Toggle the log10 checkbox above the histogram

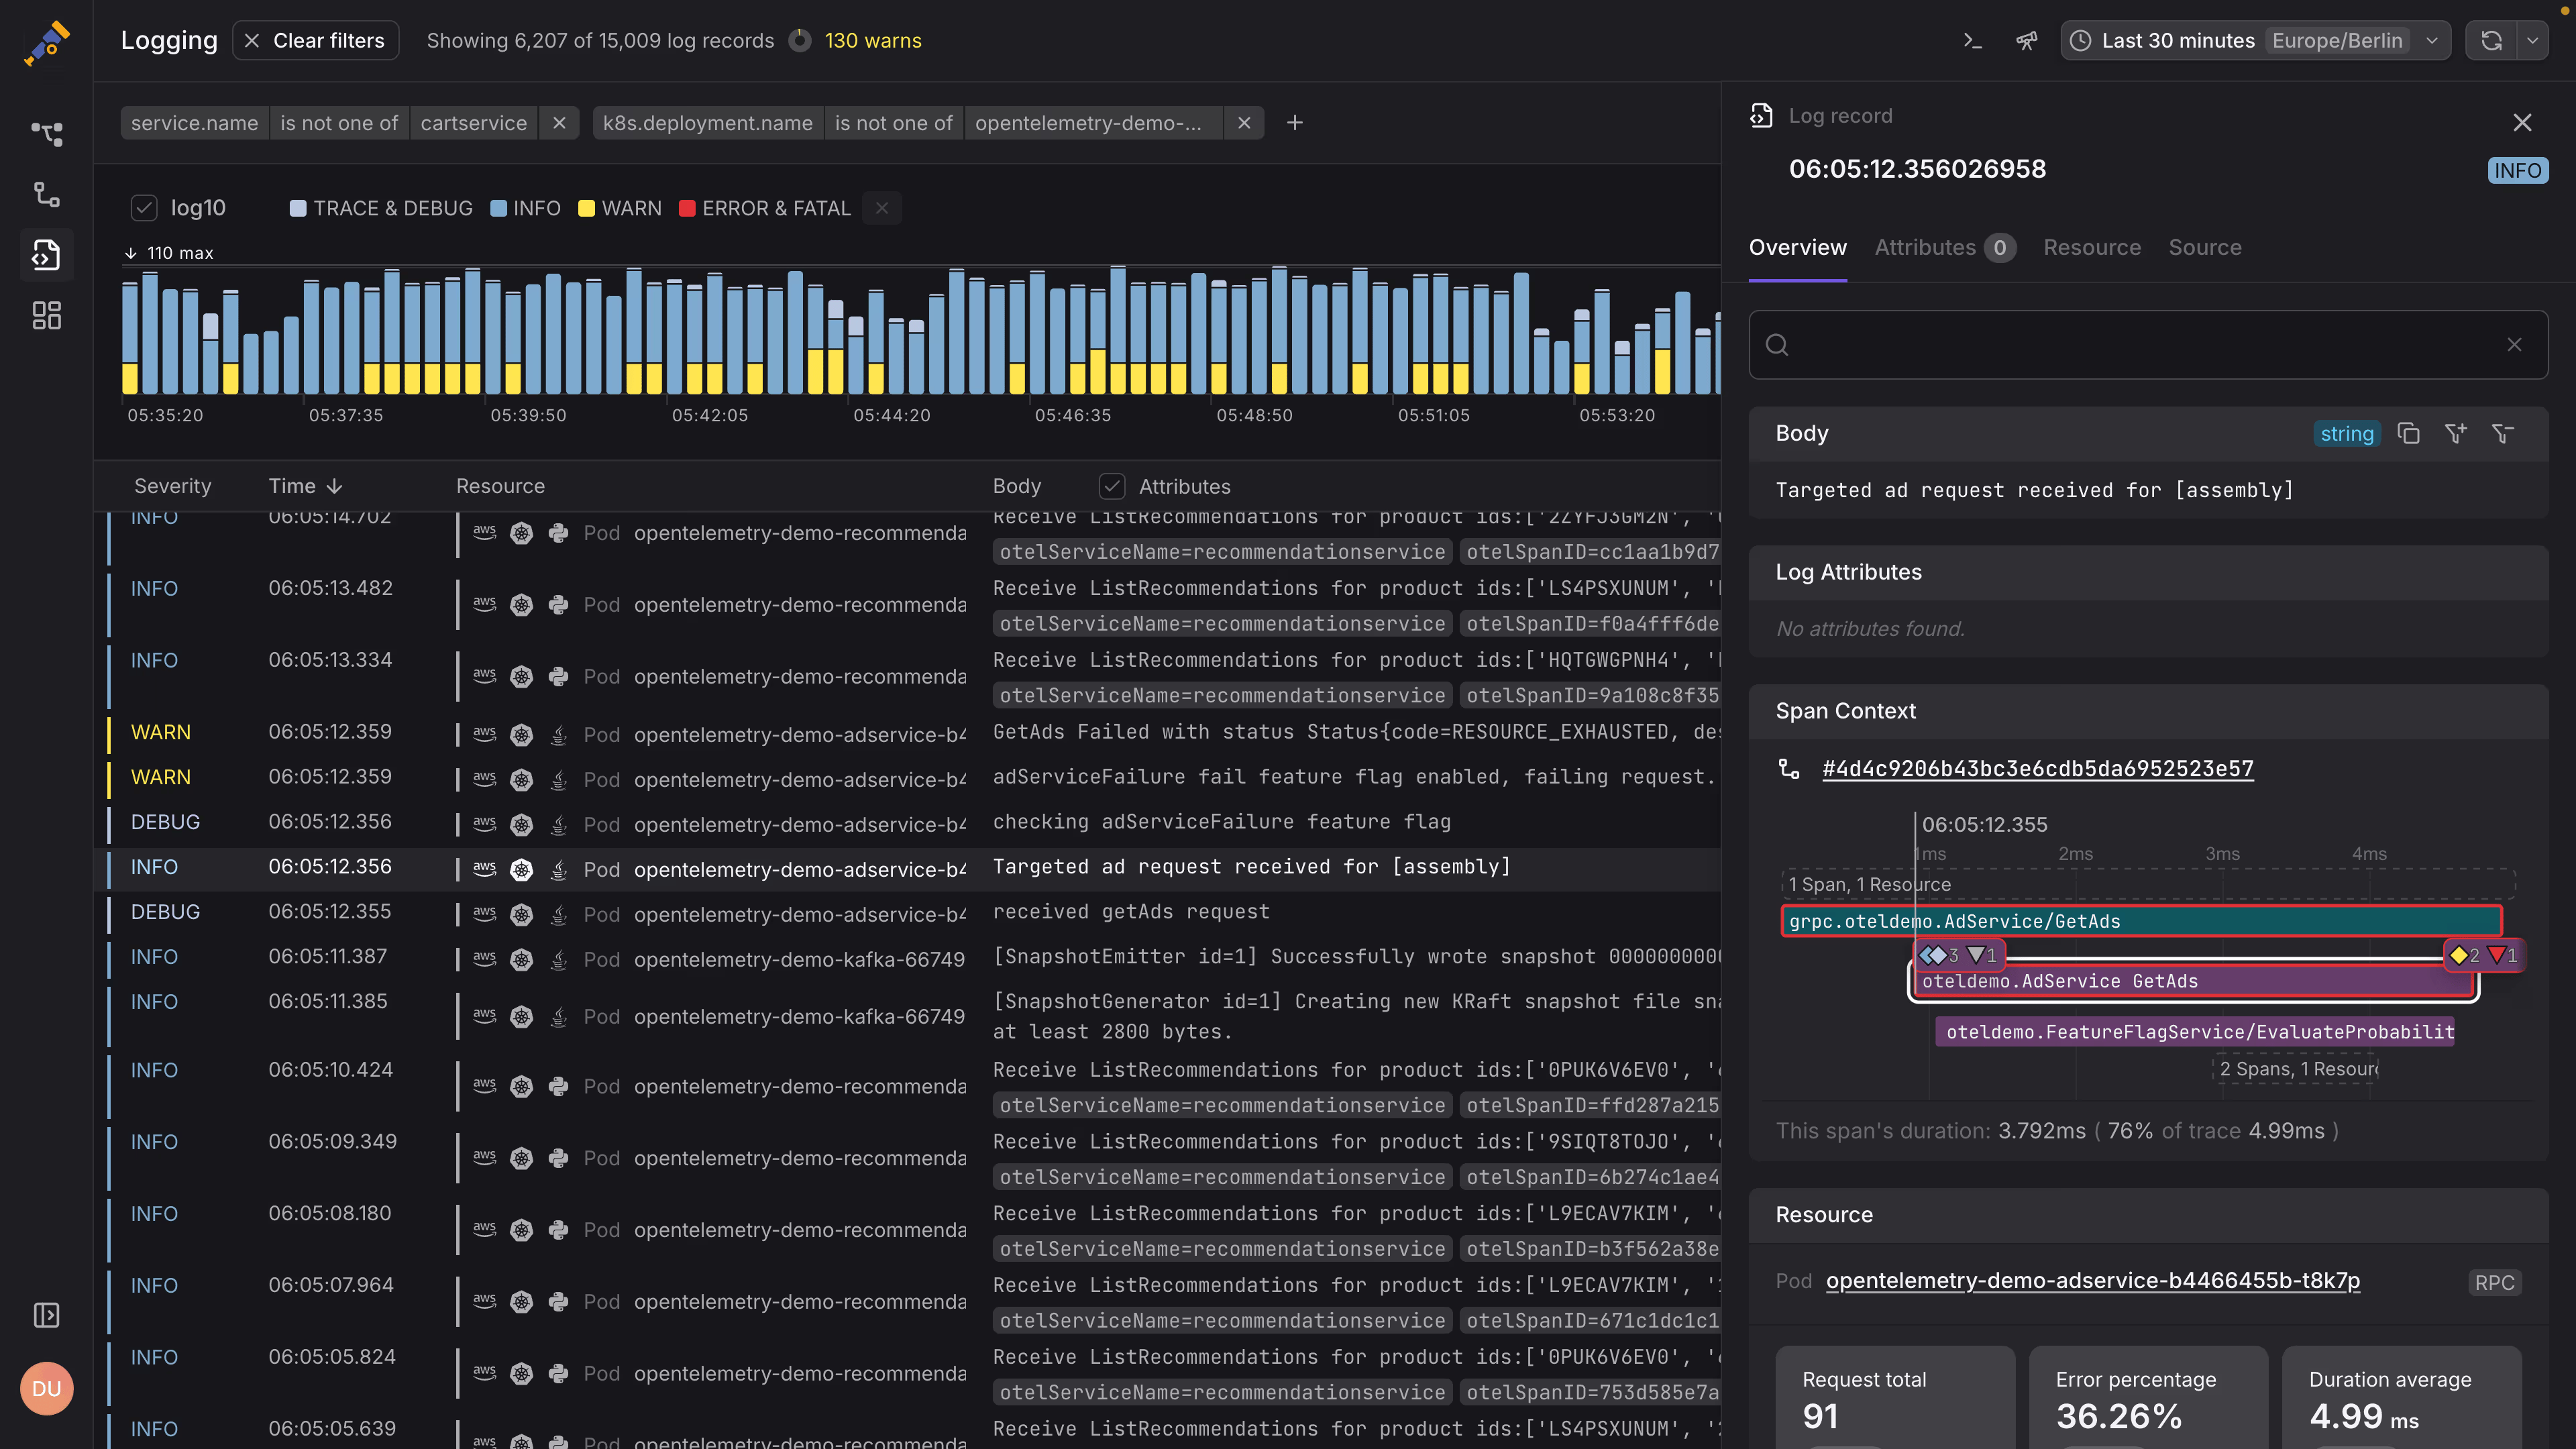click(x=144, y=207)
